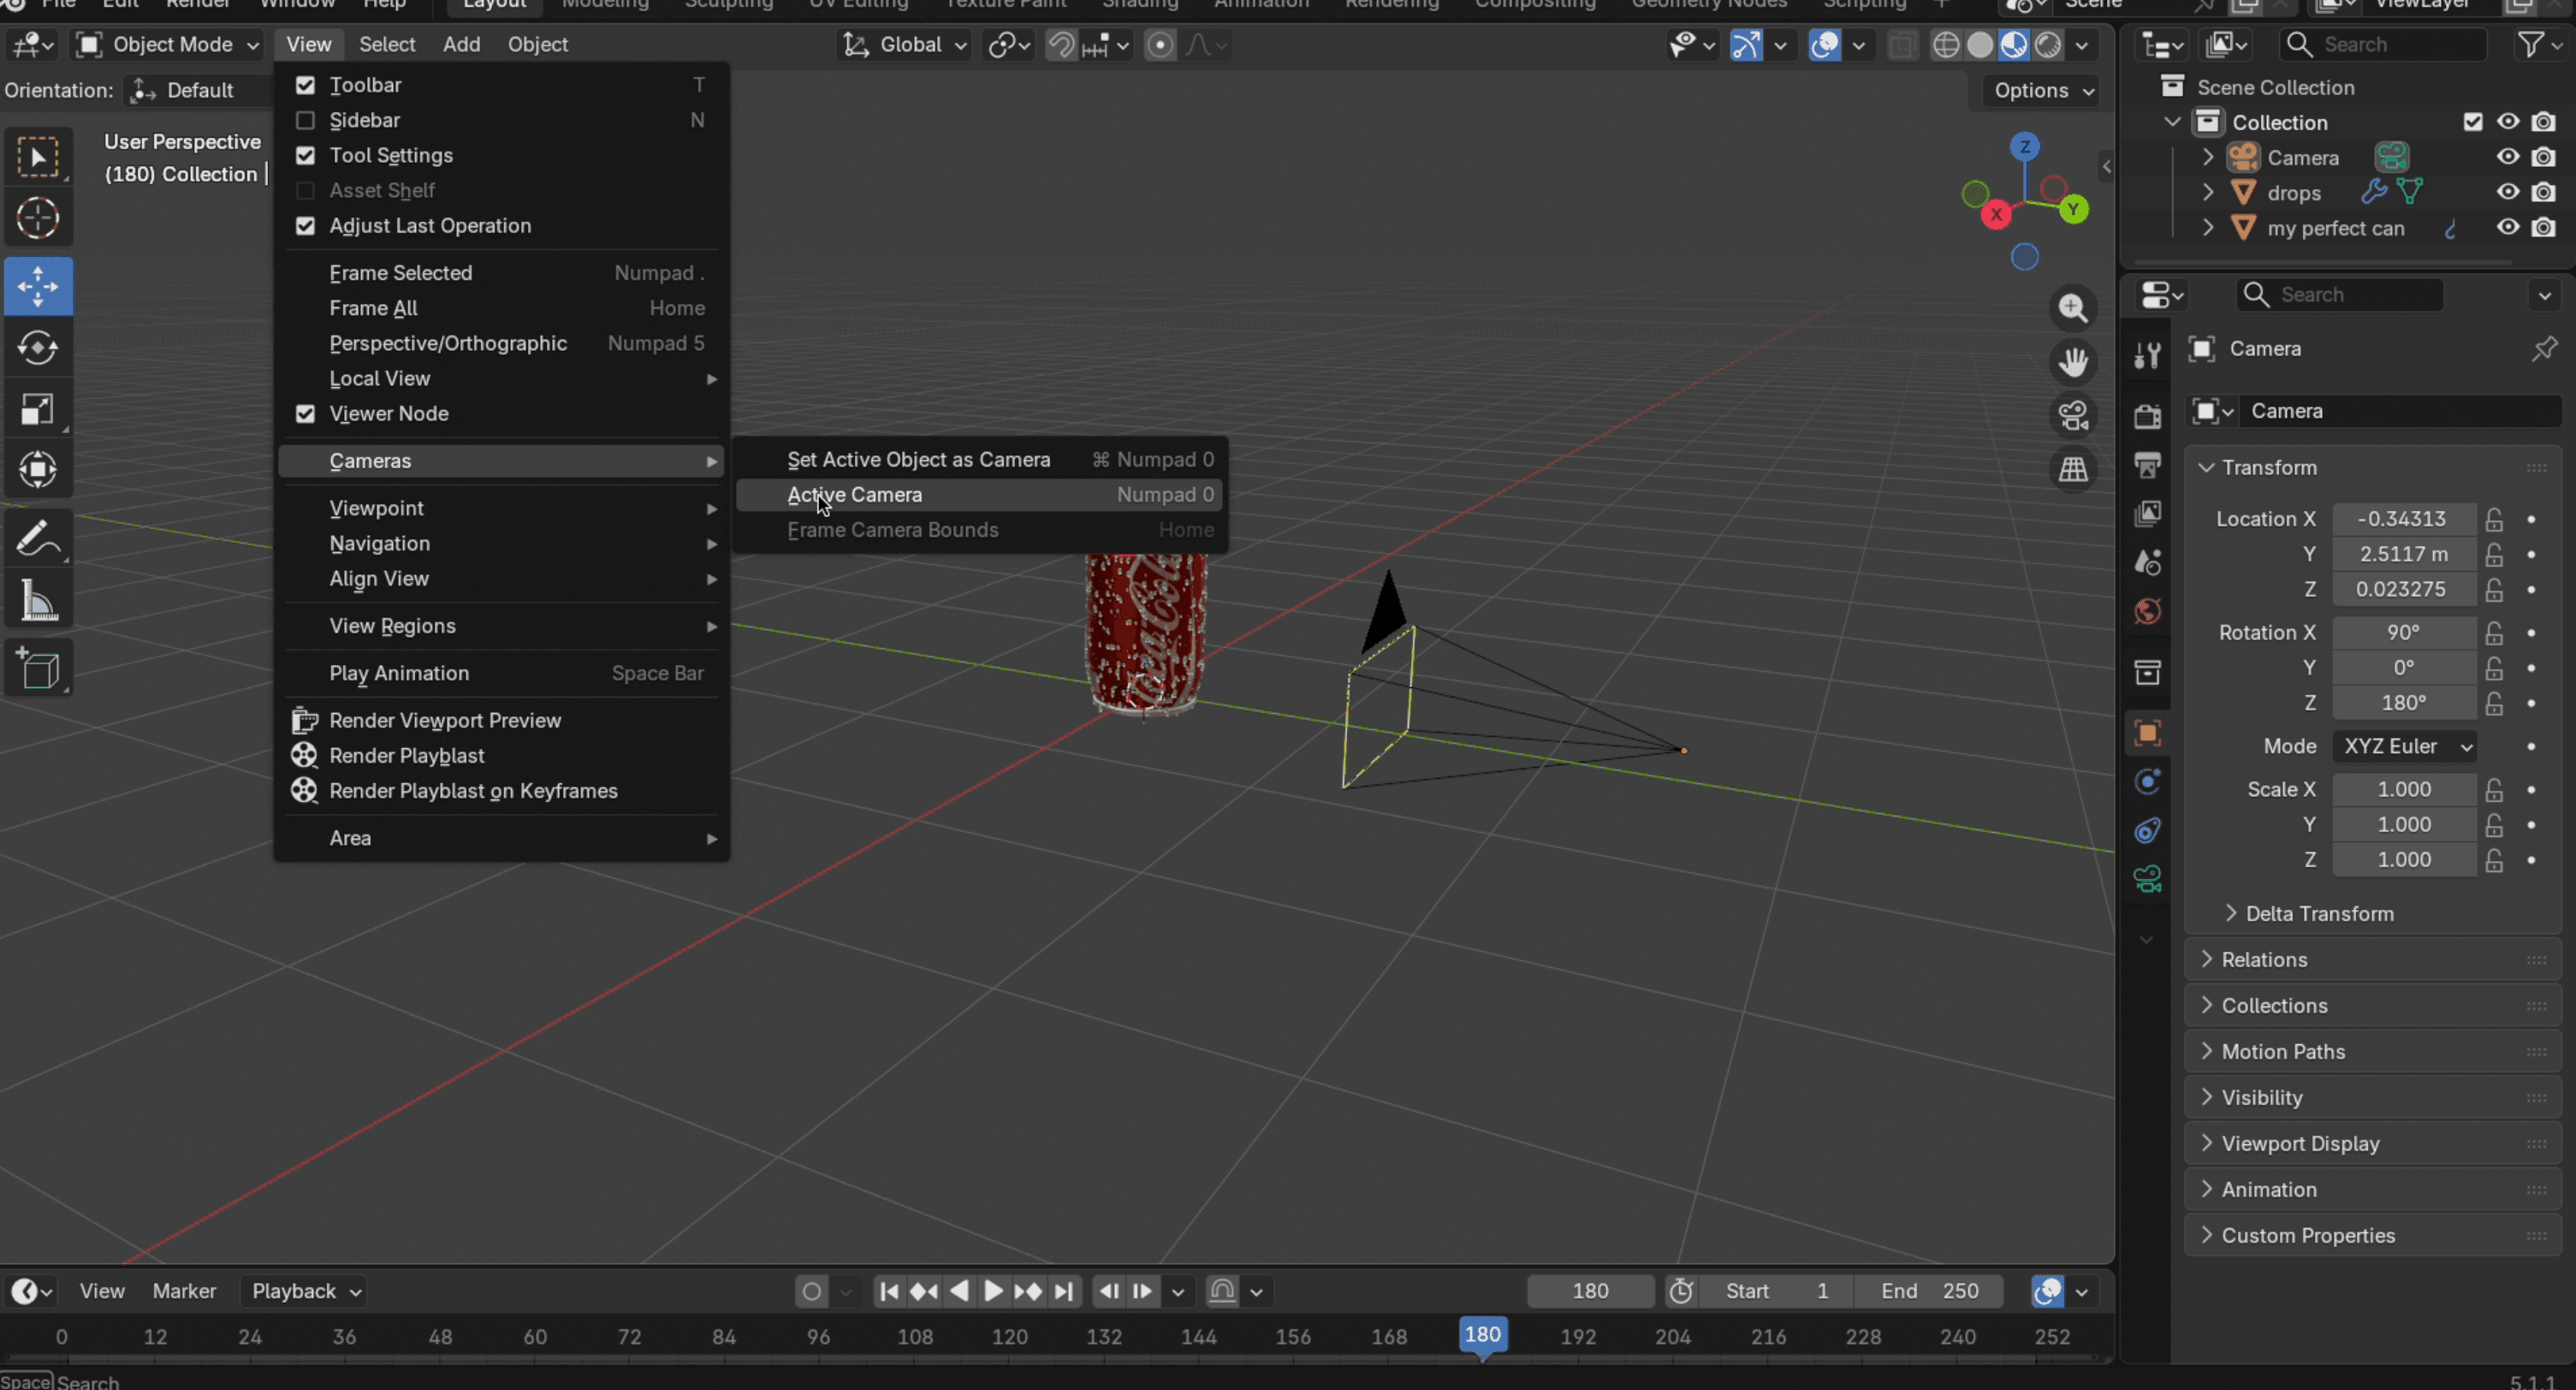Toggle perspective/orthographic grid icon
This screenshot has width=2576, height=1390.
(2073, 469)
